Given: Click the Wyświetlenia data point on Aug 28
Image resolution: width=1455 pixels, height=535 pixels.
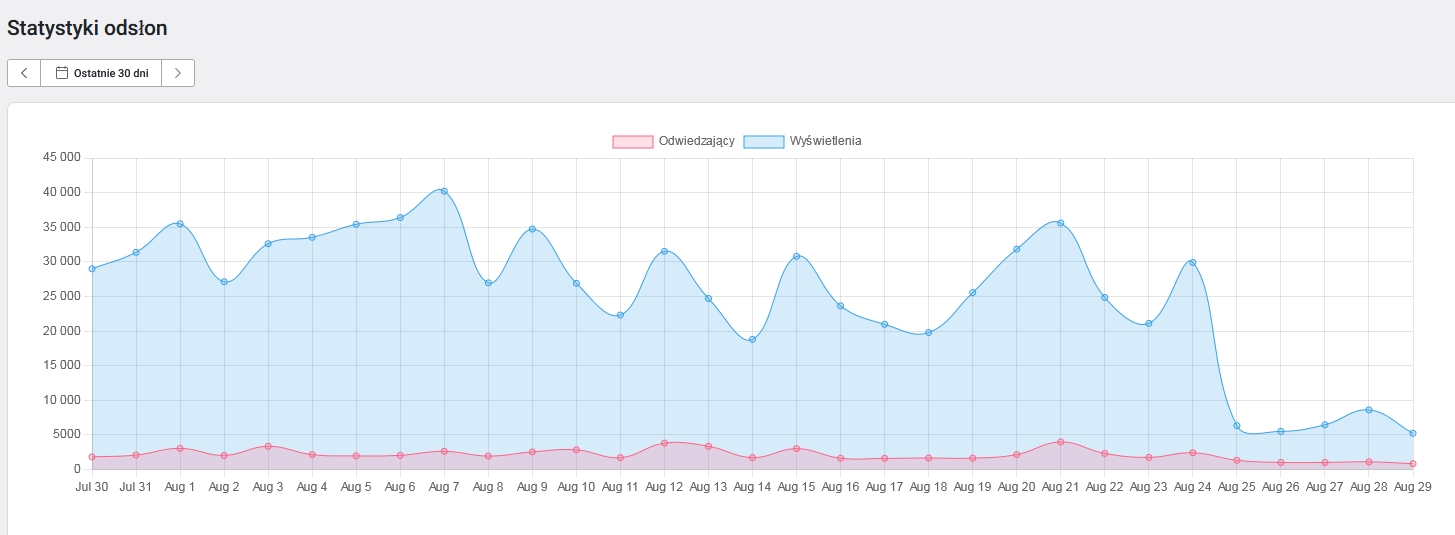Looking at the screenshot, I should point(1368,410).
